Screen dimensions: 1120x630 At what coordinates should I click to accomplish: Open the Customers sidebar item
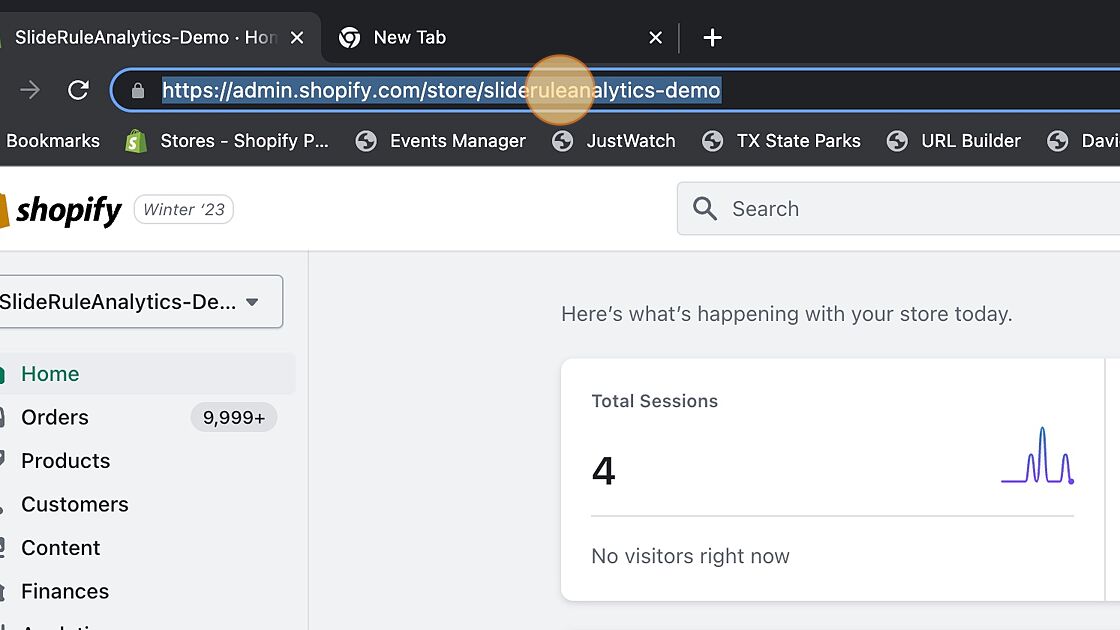pos(74,504)
